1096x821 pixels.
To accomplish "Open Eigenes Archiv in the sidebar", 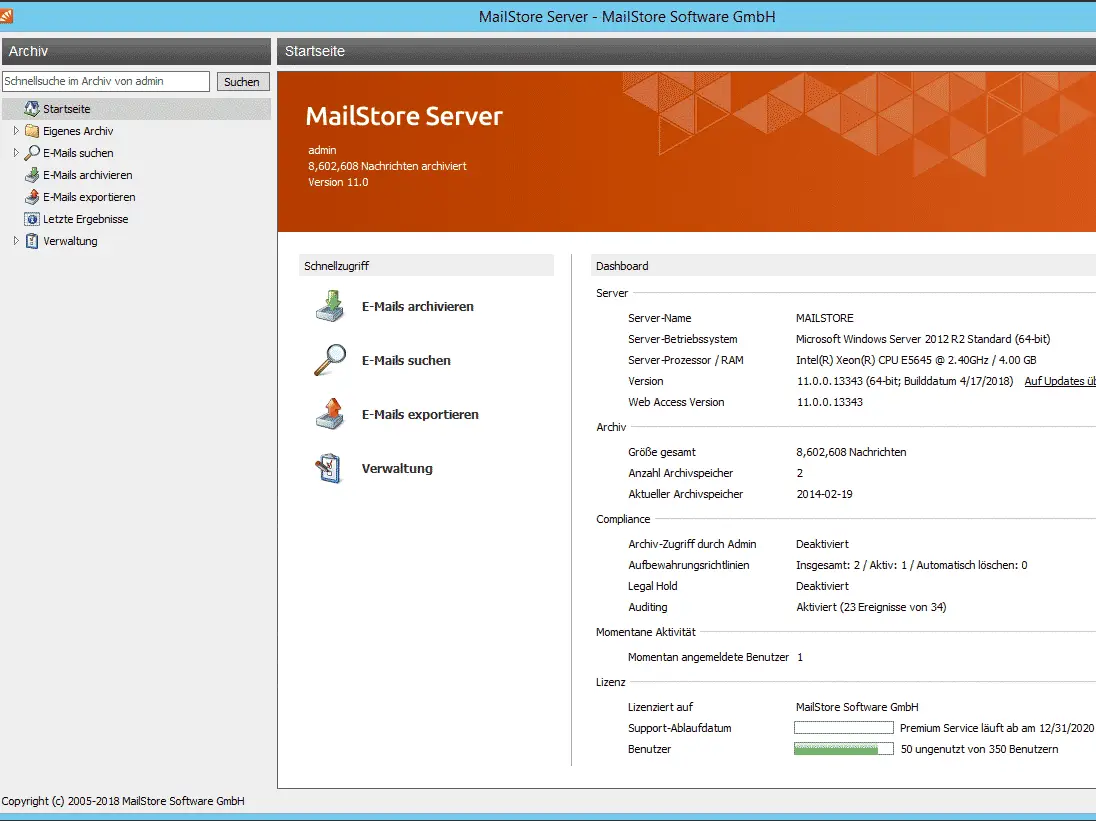I will tap(78, 131).
